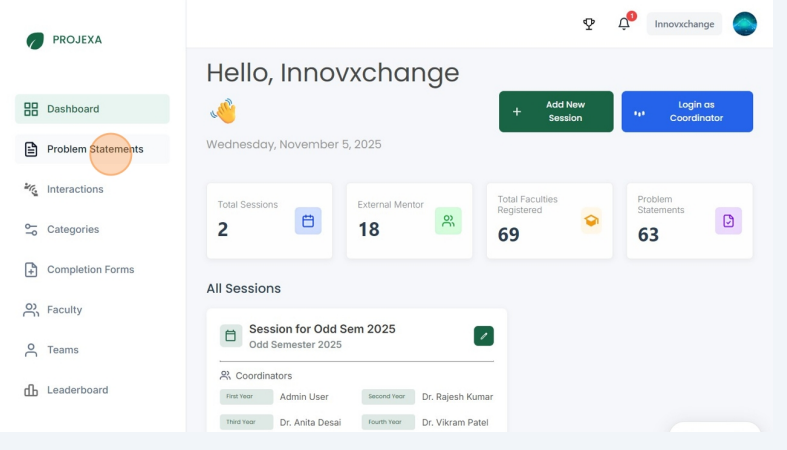Open the Leaderboard page
787x450 pixels.
pyautogui.click(x=77, y=390)
